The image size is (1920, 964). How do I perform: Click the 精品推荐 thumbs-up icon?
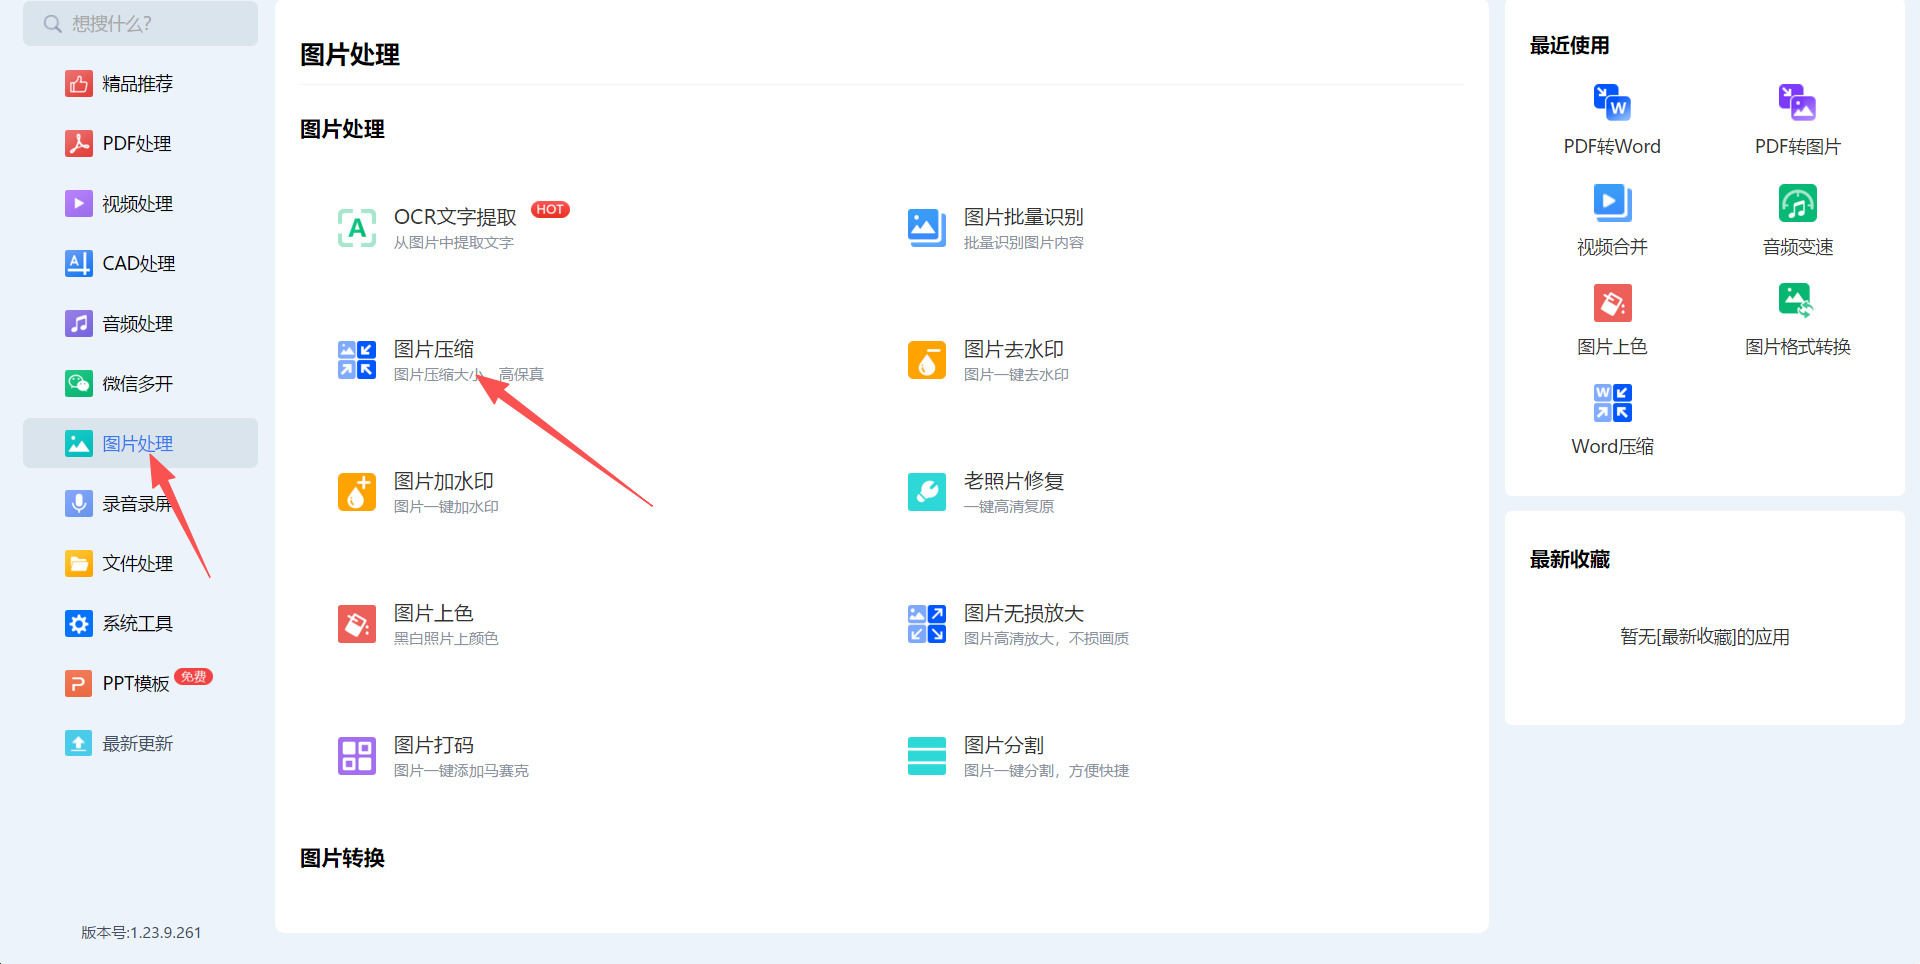pyautogui.click(x=79, y=84)
